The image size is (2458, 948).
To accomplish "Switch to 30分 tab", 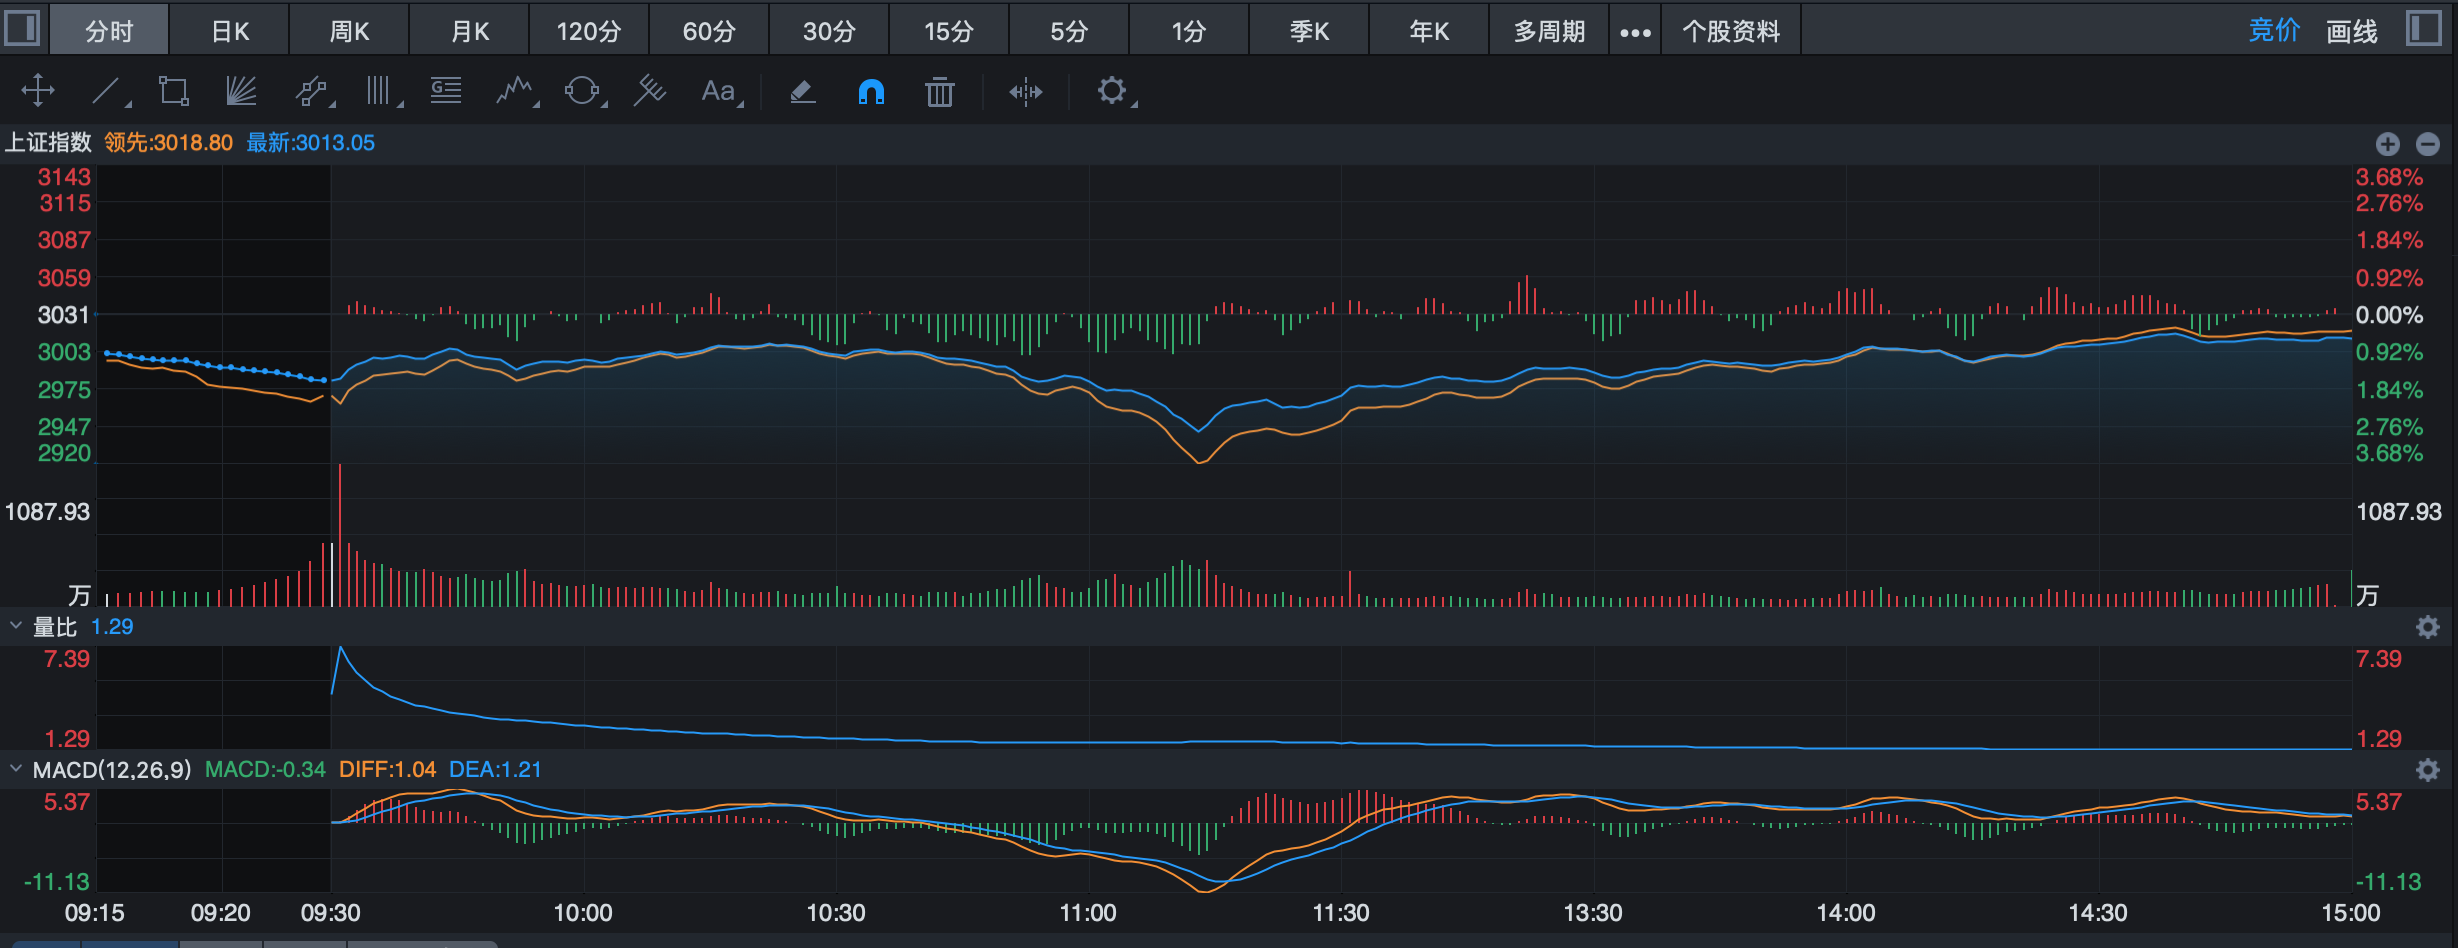I will pos(829,31).
